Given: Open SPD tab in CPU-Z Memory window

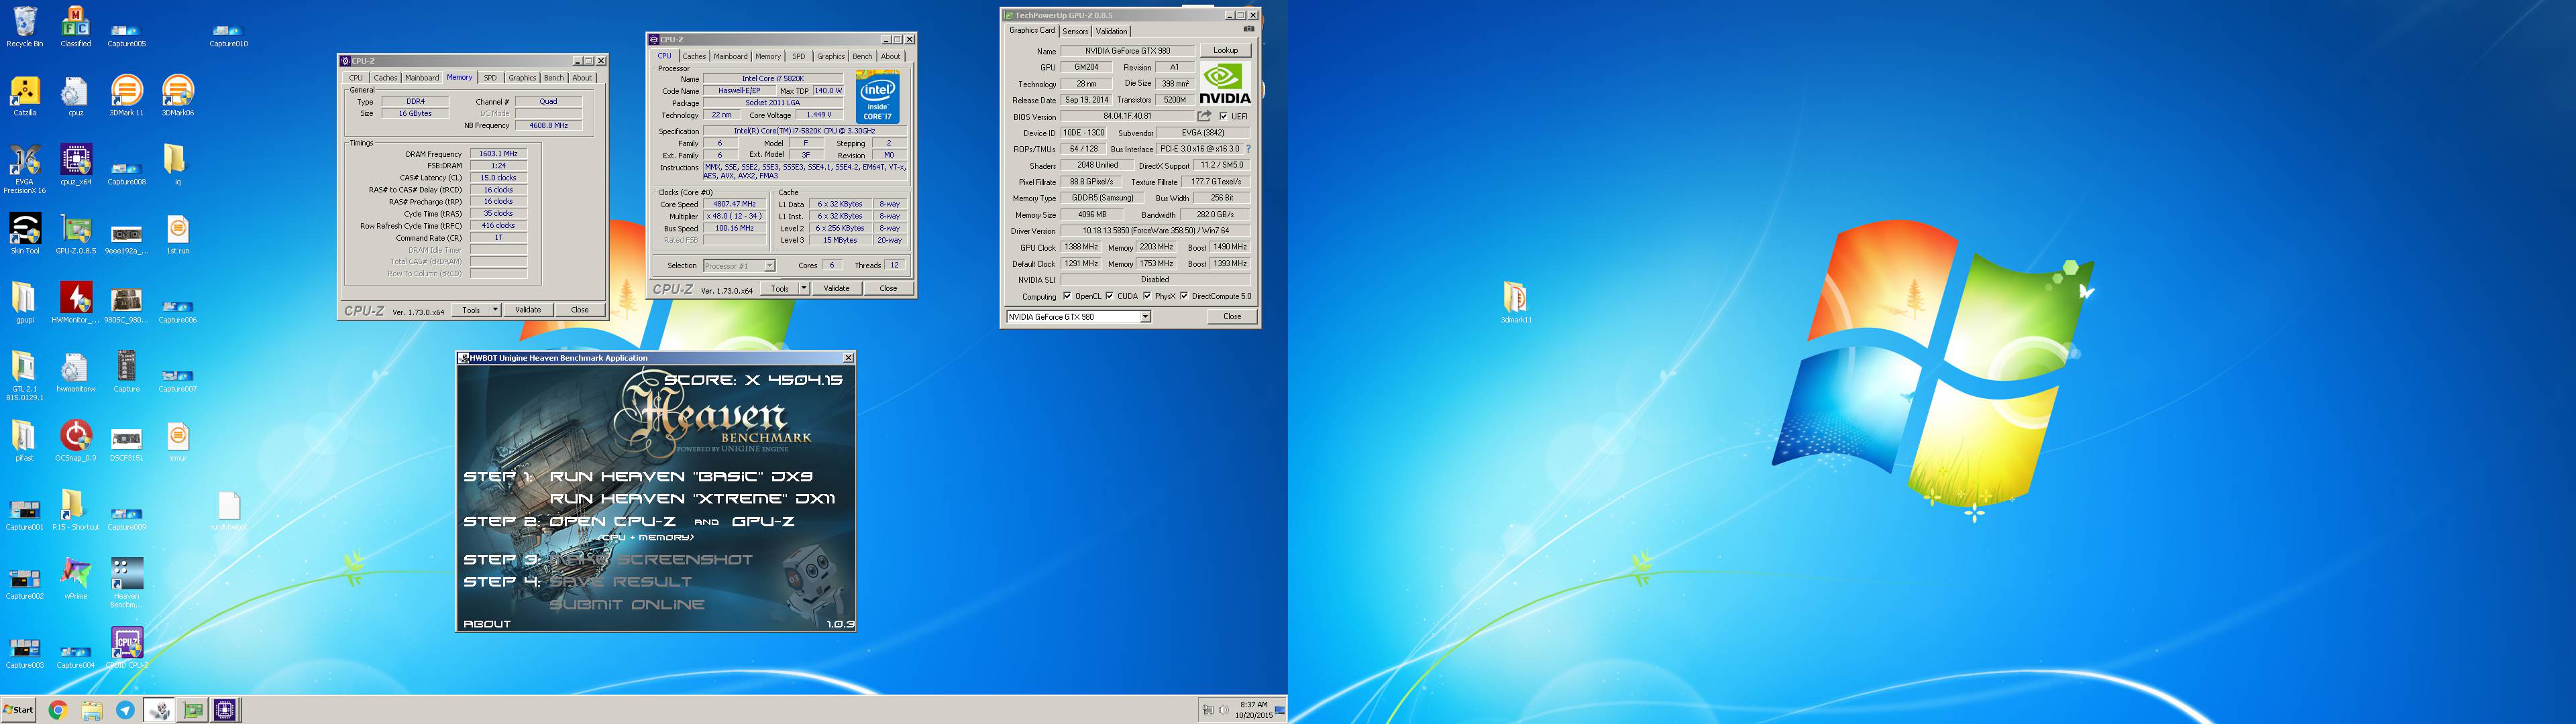Looking at the screenshot, I should [490, 77].
